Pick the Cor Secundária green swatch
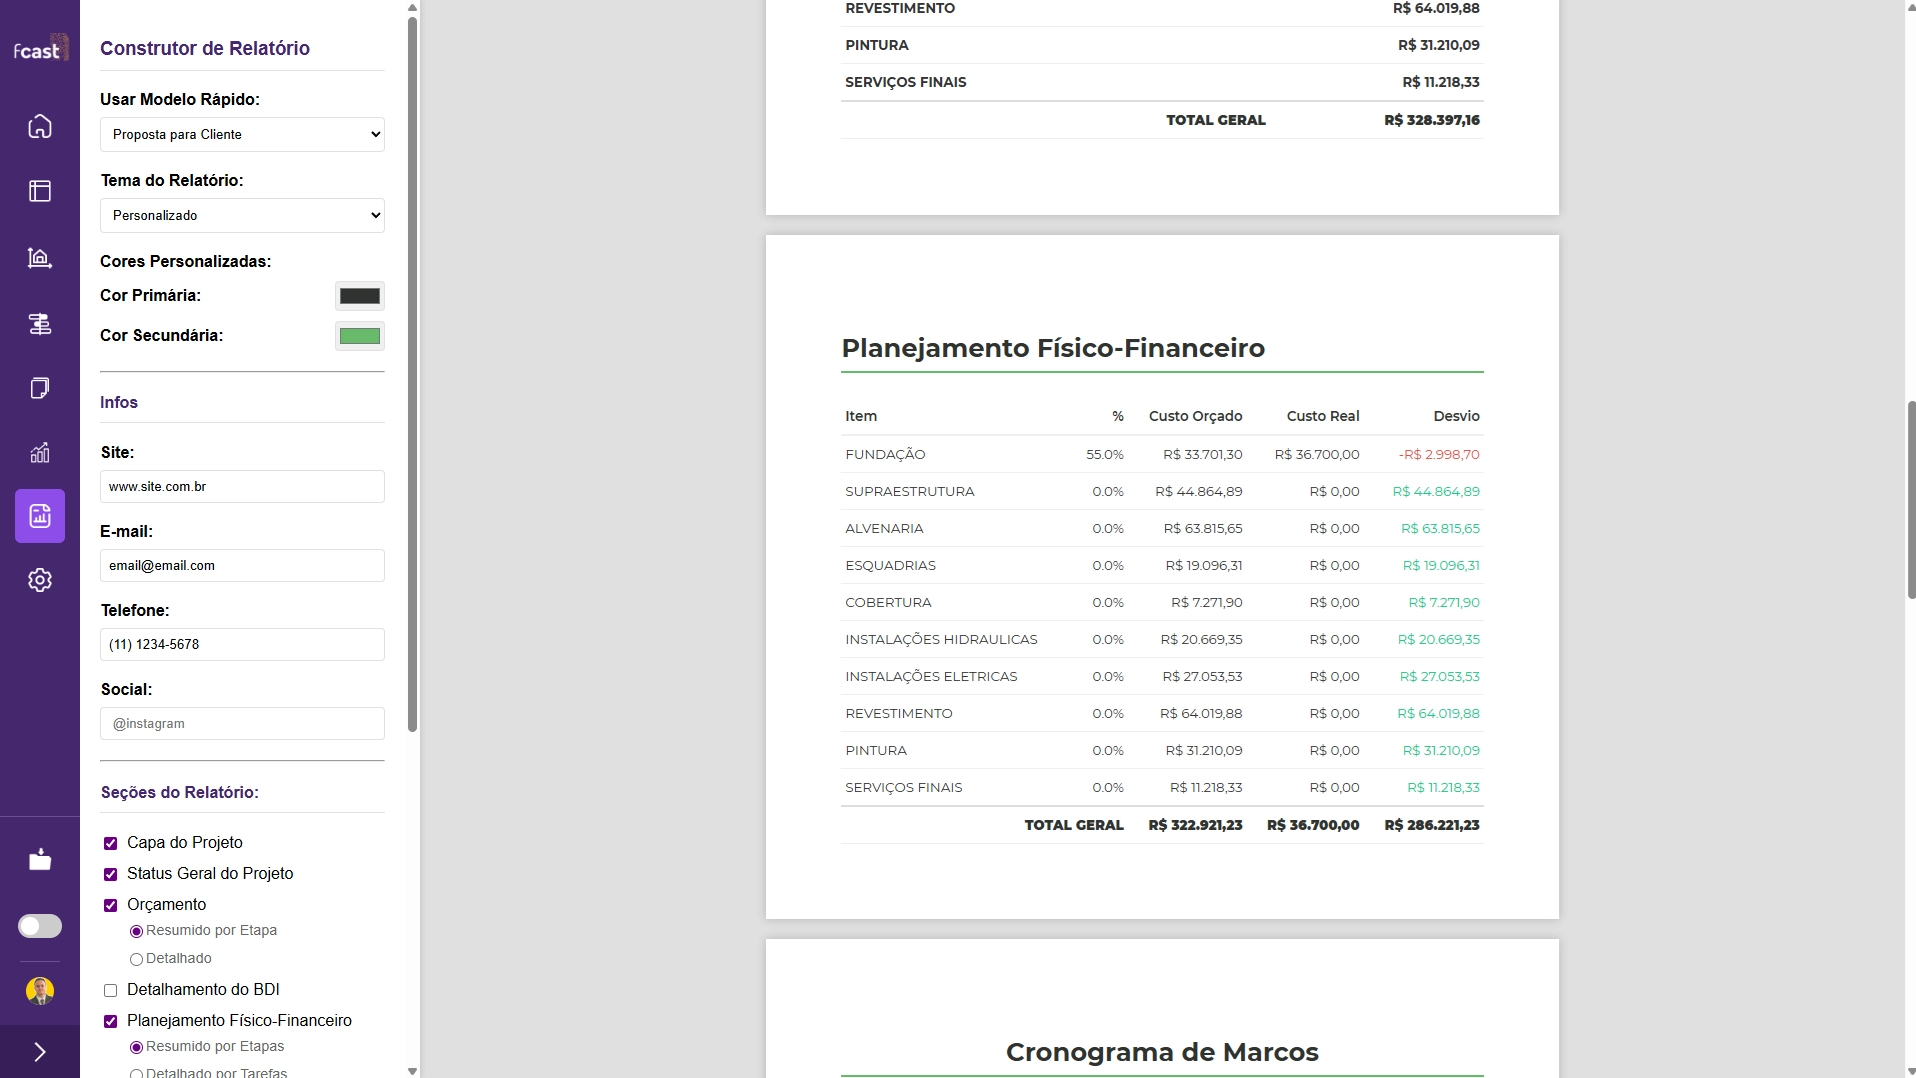 pos(360,336)
